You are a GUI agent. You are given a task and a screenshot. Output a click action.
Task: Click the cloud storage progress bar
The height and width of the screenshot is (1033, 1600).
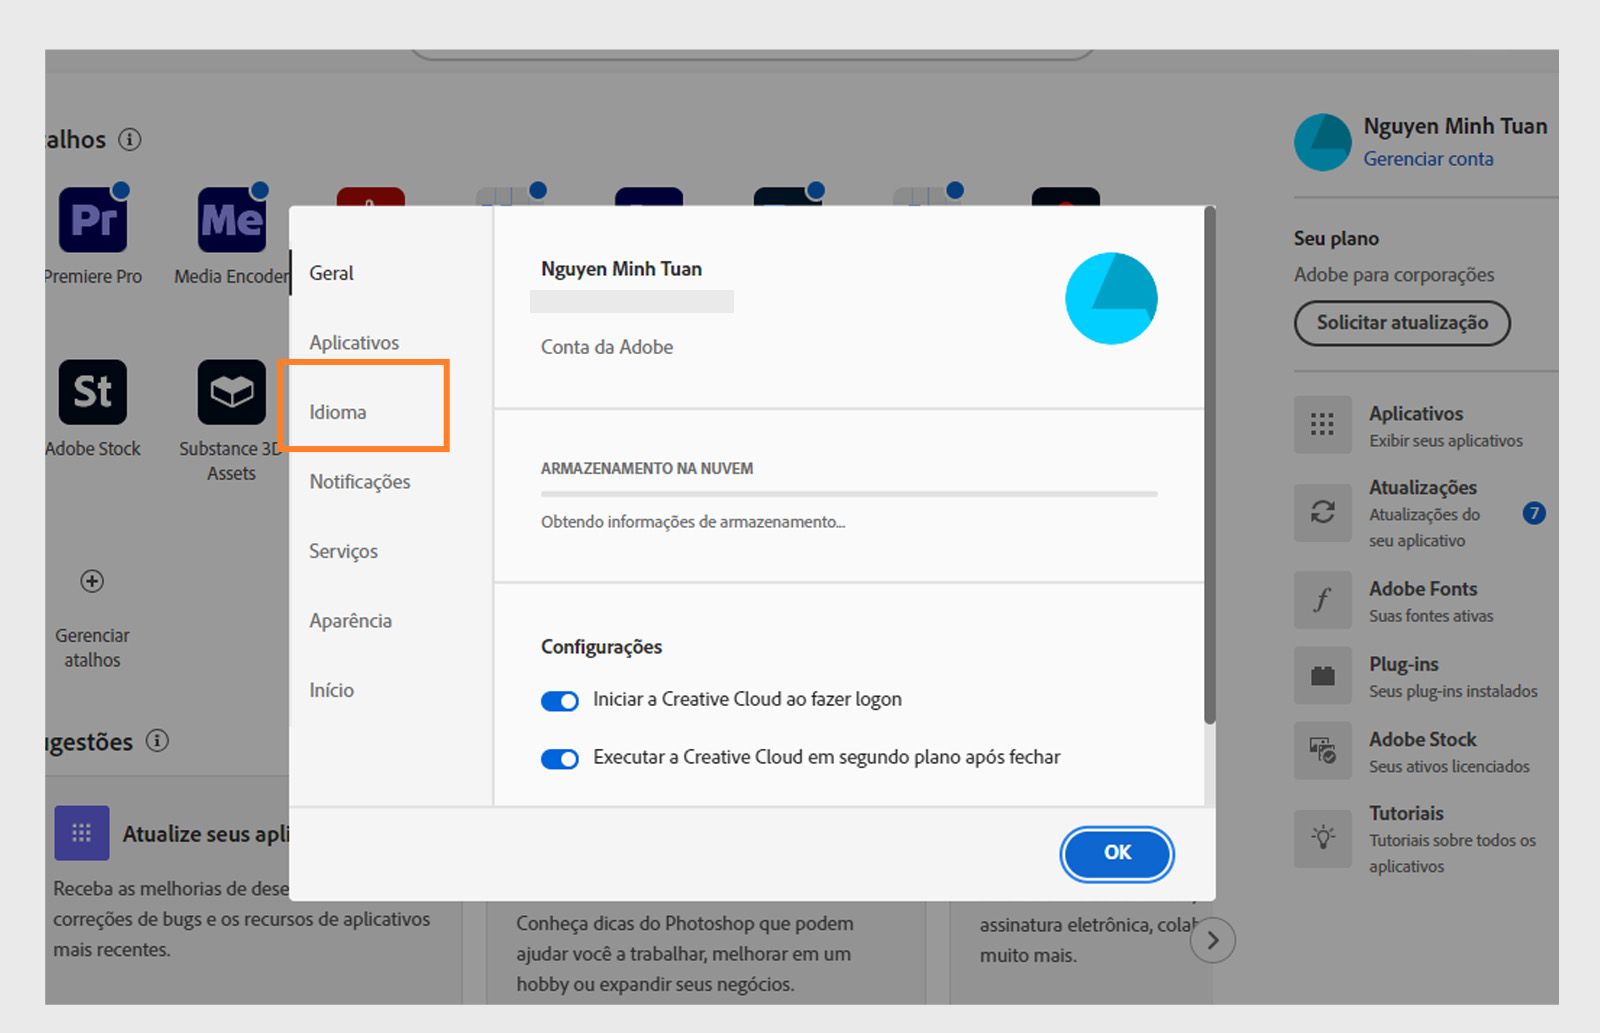coord(849,495)
